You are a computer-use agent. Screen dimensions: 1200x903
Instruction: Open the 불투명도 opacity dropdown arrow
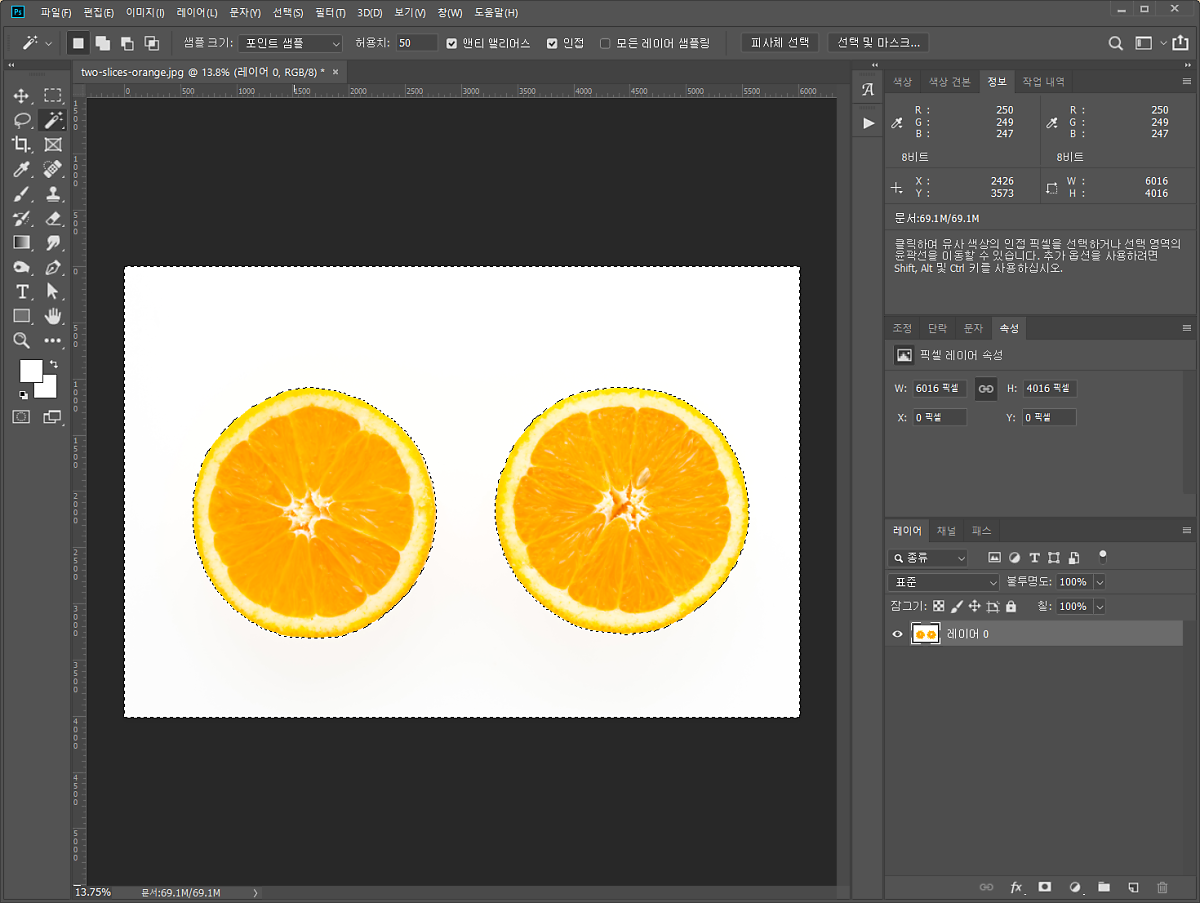click(x=1100, y=582)
